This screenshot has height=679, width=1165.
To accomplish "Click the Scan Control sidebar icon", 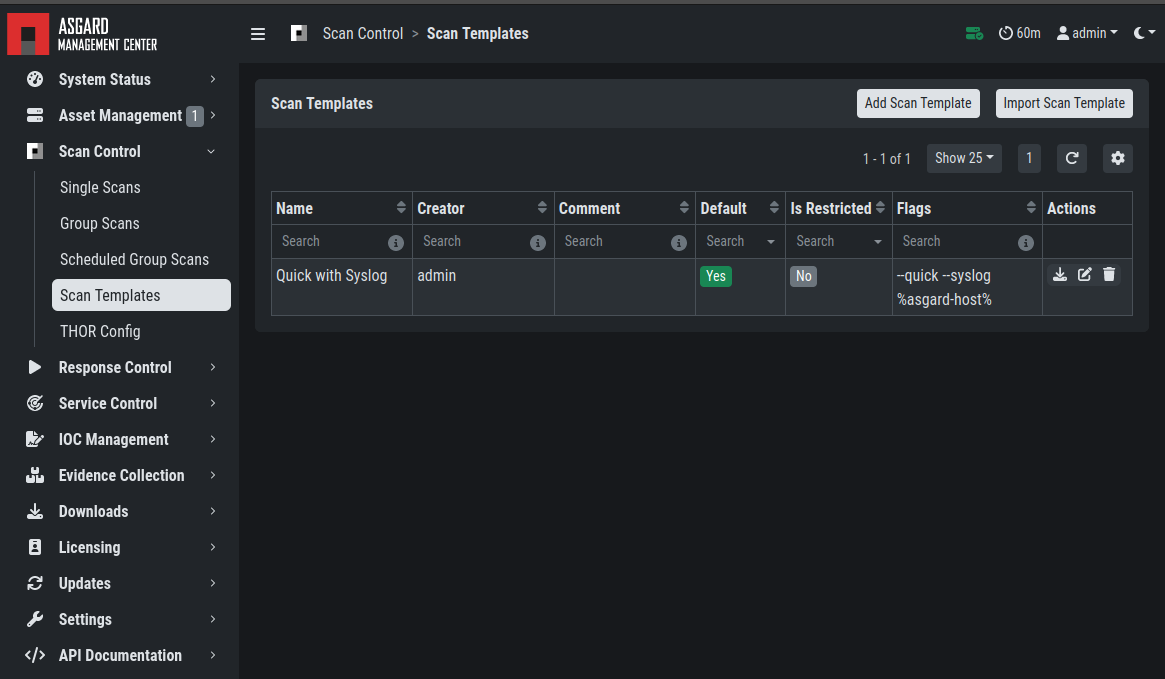I will point(35,152).
